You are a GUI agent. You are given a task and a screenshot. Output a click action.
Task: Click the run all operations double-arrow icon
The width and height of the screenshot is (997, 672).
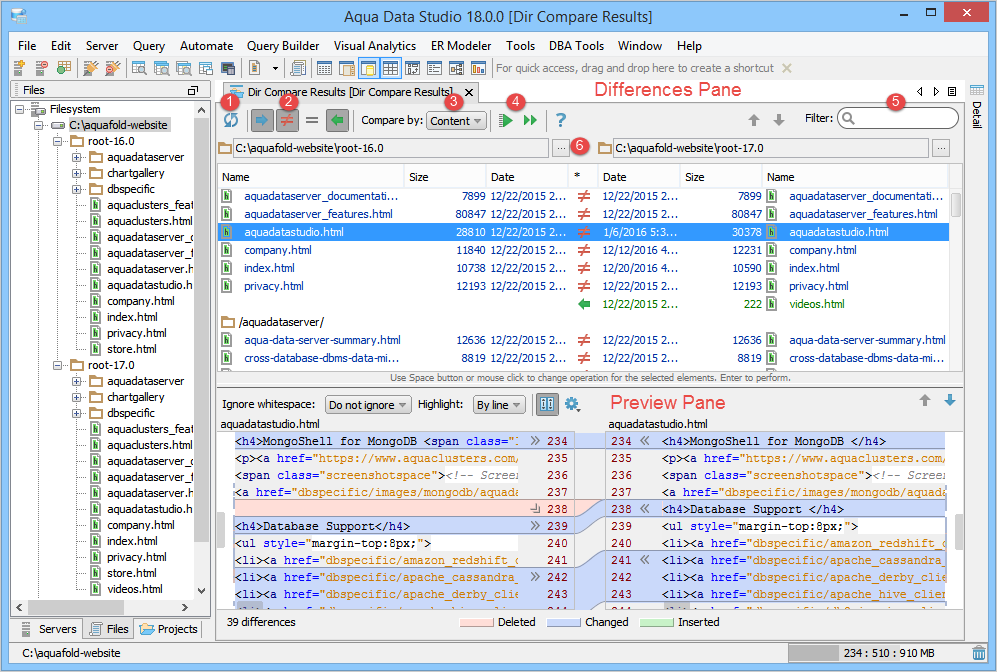[529, 120]
